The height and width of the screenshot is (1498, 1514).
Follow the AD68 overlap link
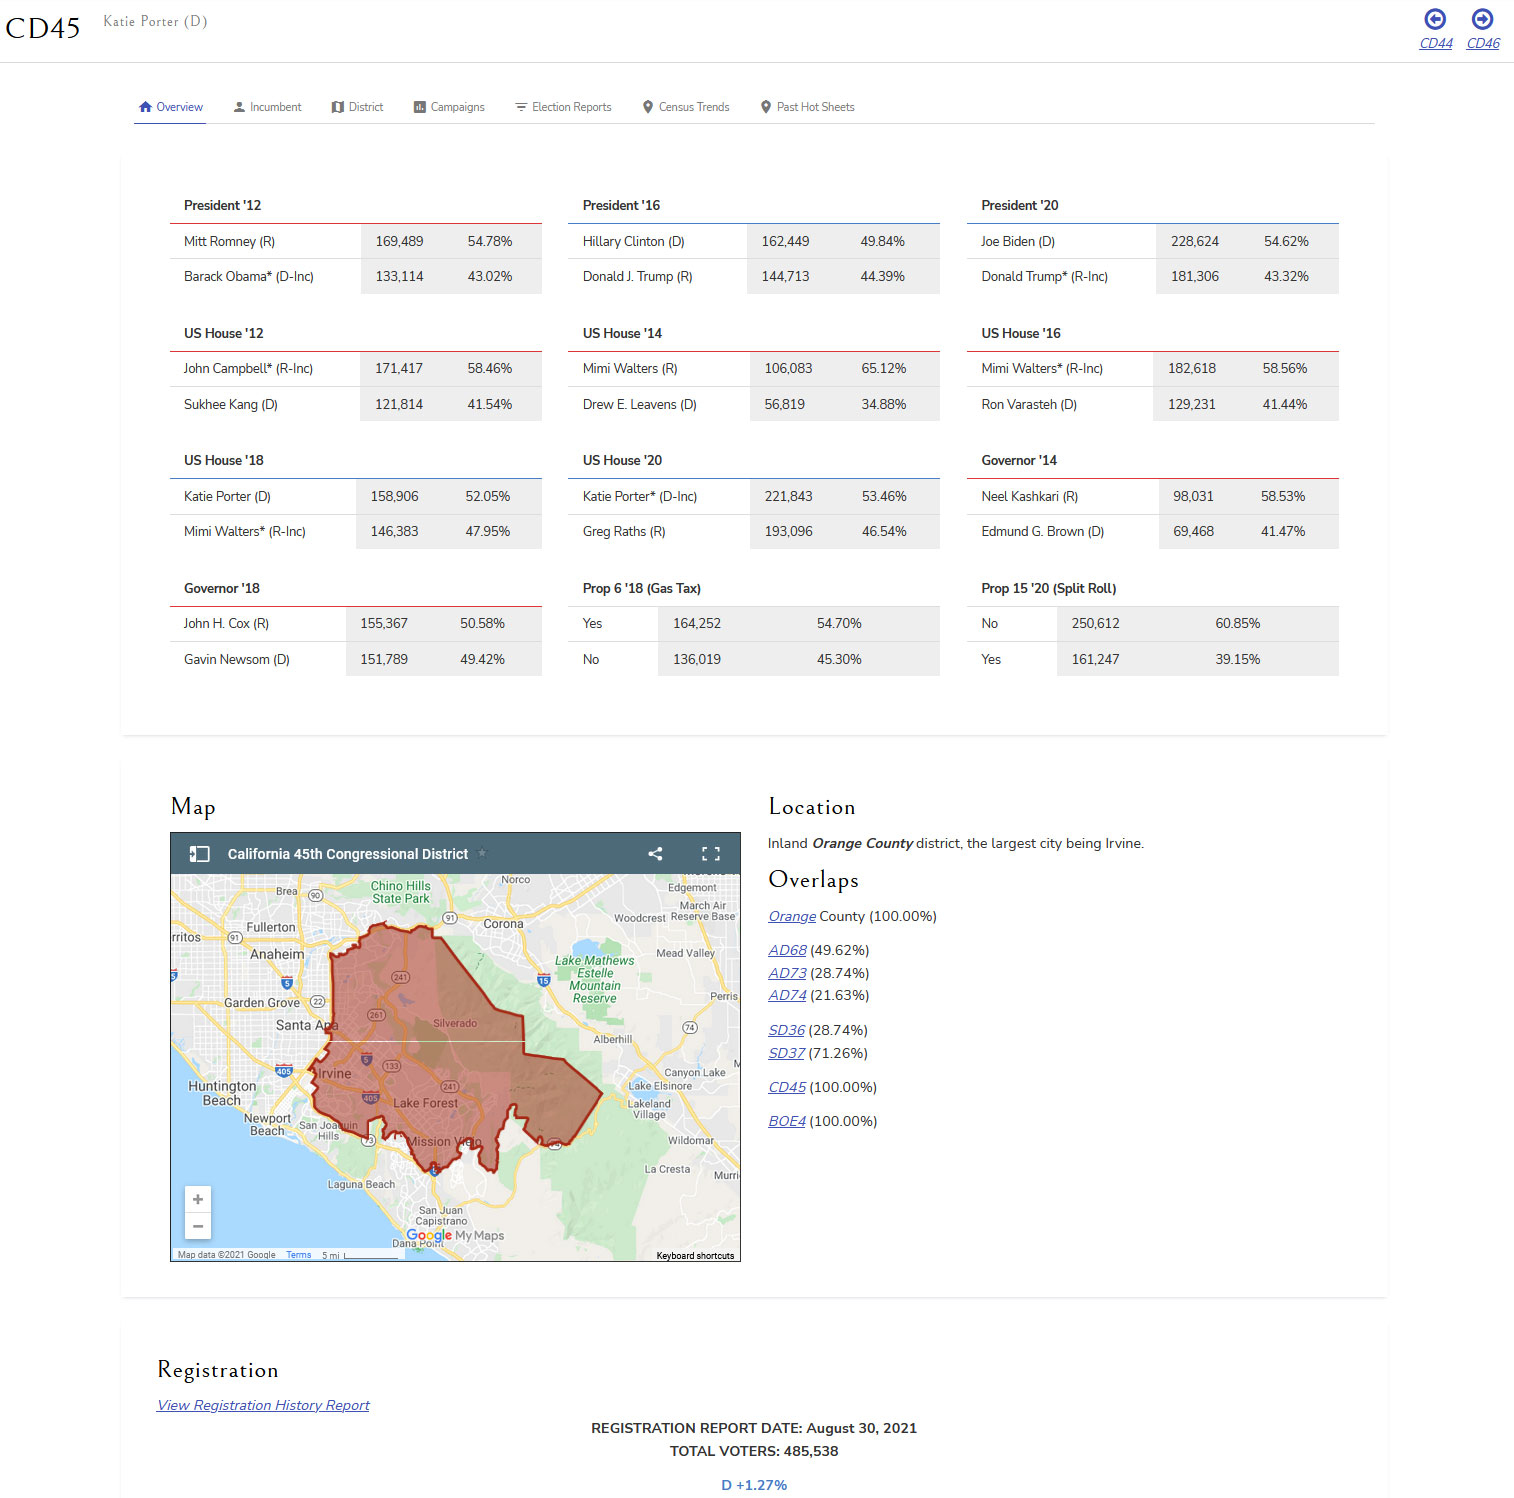click(x=787, y=951)
